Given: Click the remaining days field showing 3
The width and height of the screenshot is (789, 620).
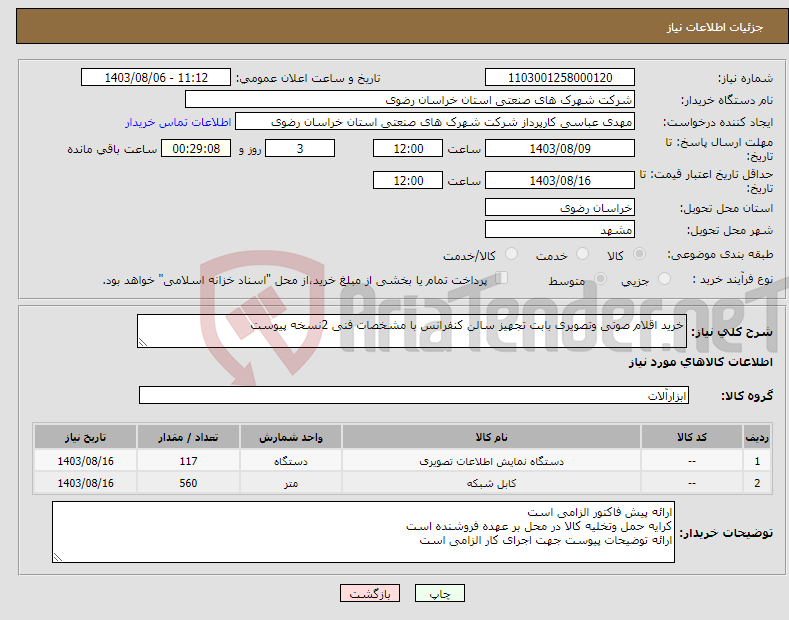Looking at the screenshot, I should click(300, 148).
